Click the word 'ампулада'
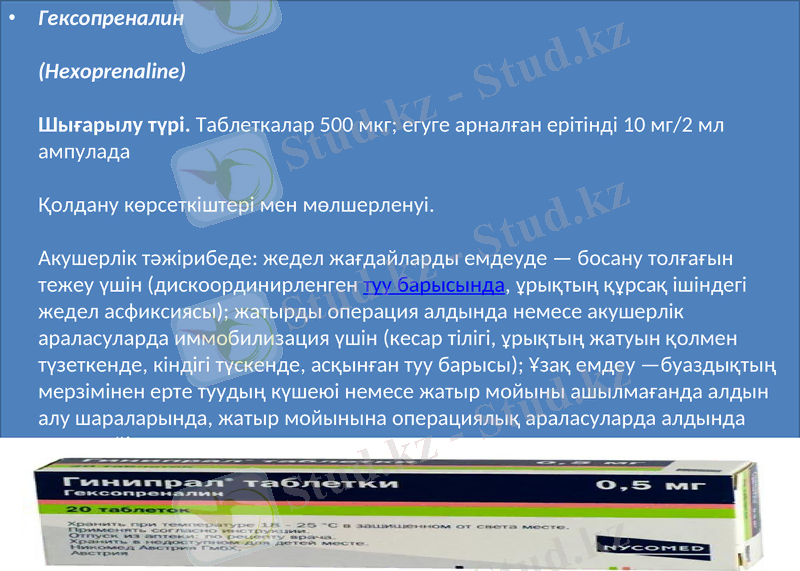This screenshot has height=571, width=800. point(84,152)
